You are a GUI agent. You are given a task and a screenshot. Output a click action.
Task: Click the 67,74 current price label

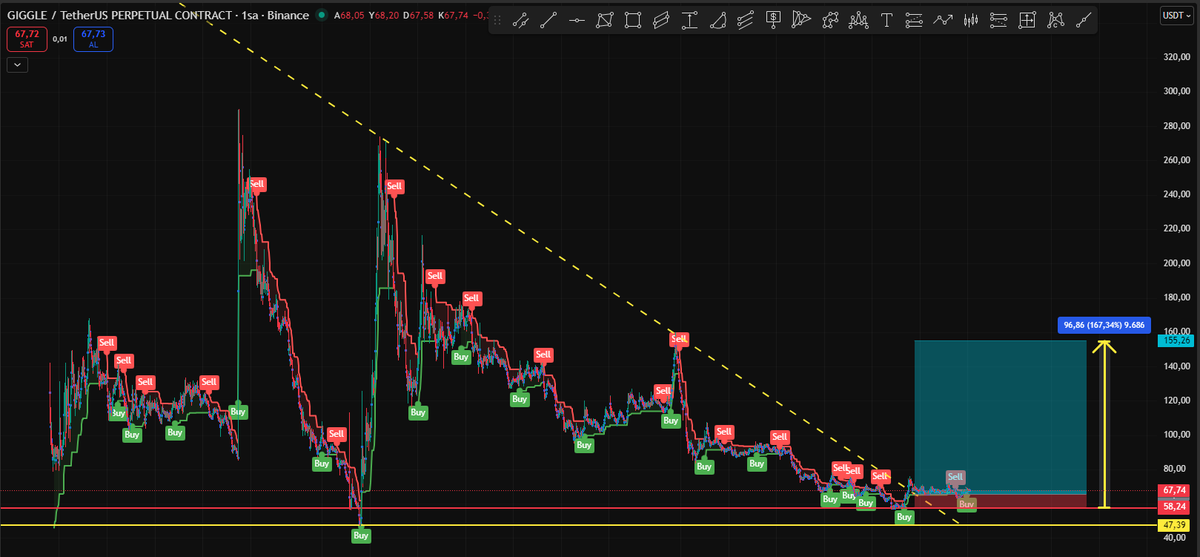1175,490
